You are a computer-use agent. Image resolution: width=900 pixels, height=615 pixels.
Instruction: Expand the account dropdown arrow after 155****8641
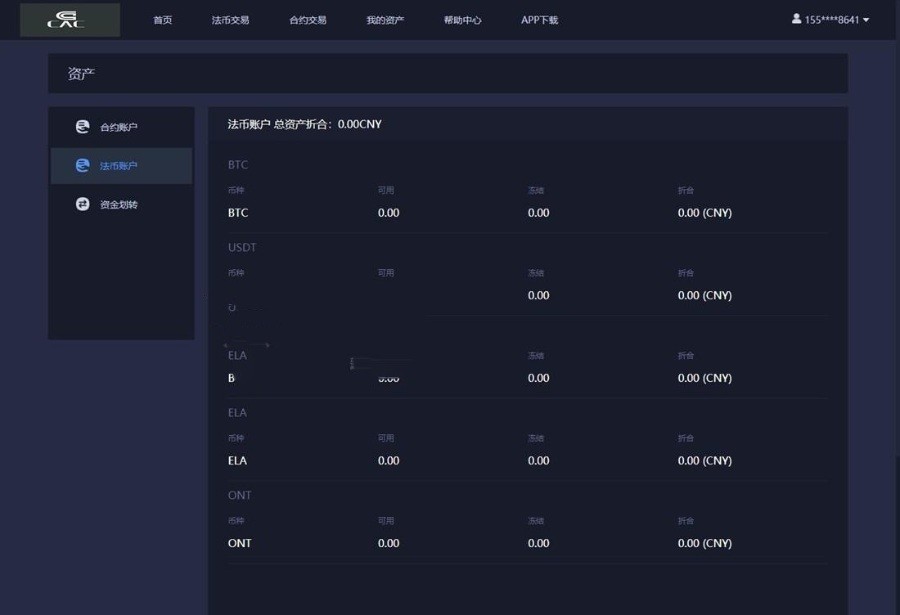coord(866,20)
